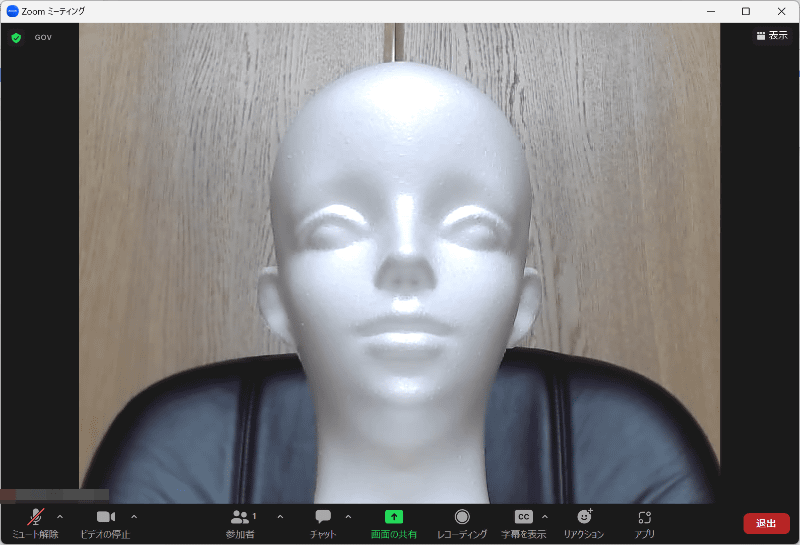The image size is (800, 545).
Task: Expand participants options arrow
Action: (x=280, y=517)
